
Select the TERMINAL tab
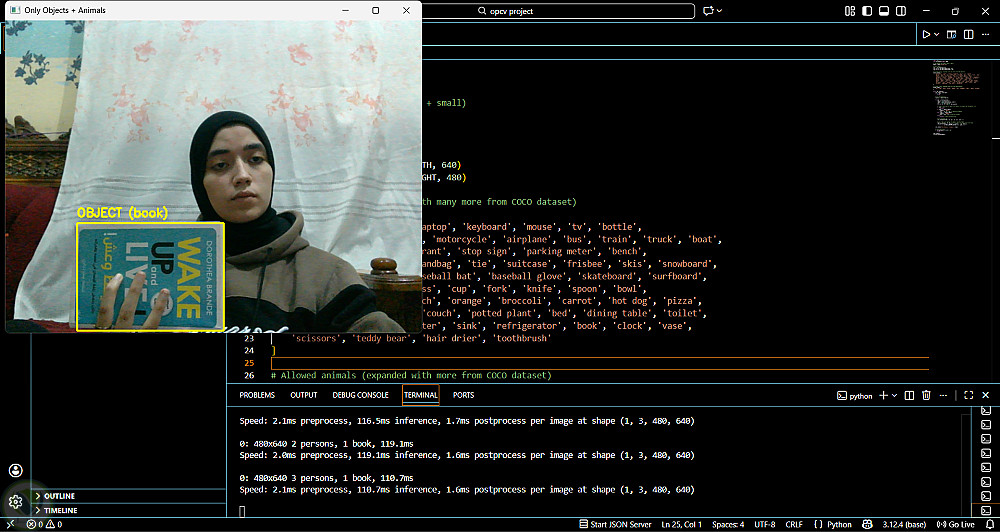tap(420, 395)
